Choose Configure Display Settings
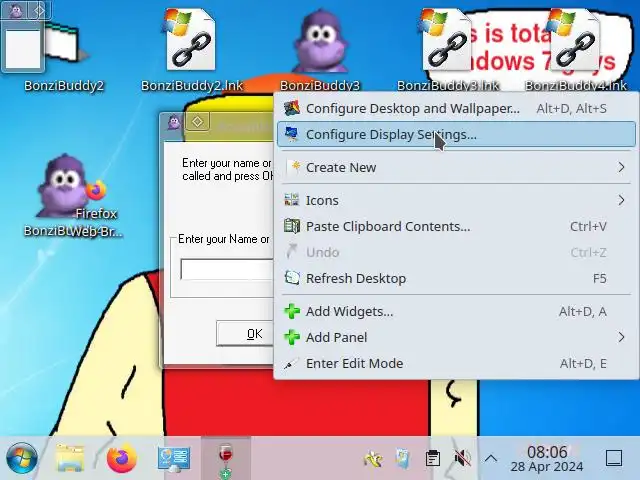The image size is (640, 480). point(456,134)
